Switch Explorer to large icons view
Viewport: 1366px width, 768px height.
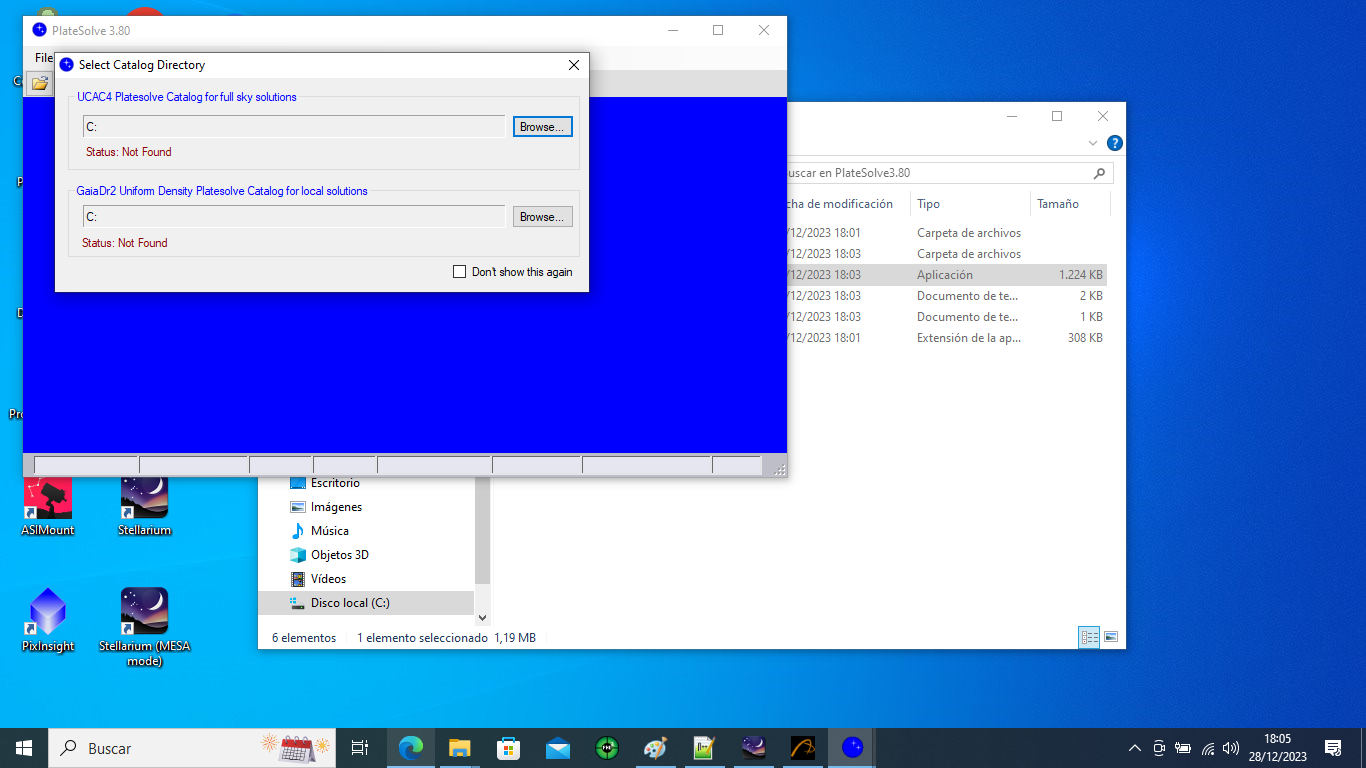1110,637
